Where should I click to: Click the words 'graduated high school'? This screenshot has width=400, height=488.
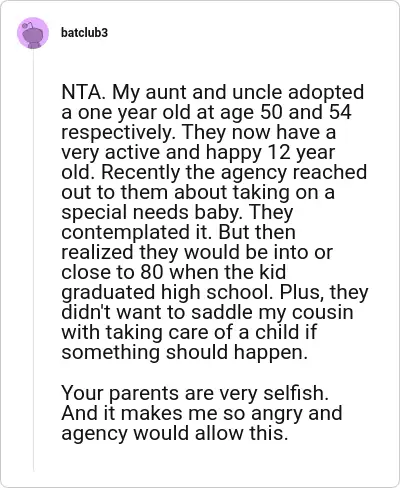(169, 293)
